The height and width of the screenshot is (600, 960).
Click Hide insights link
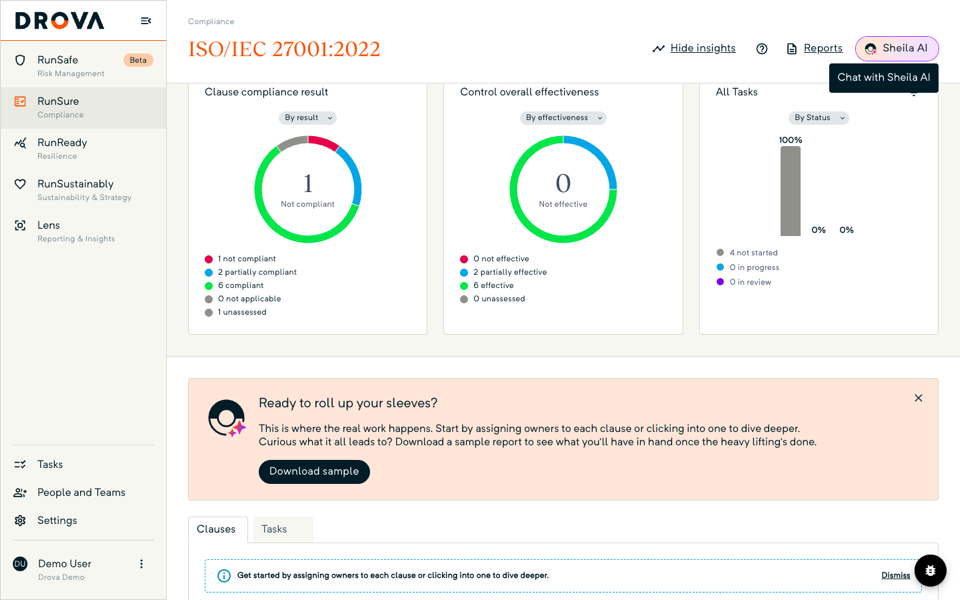click(703, 48)
